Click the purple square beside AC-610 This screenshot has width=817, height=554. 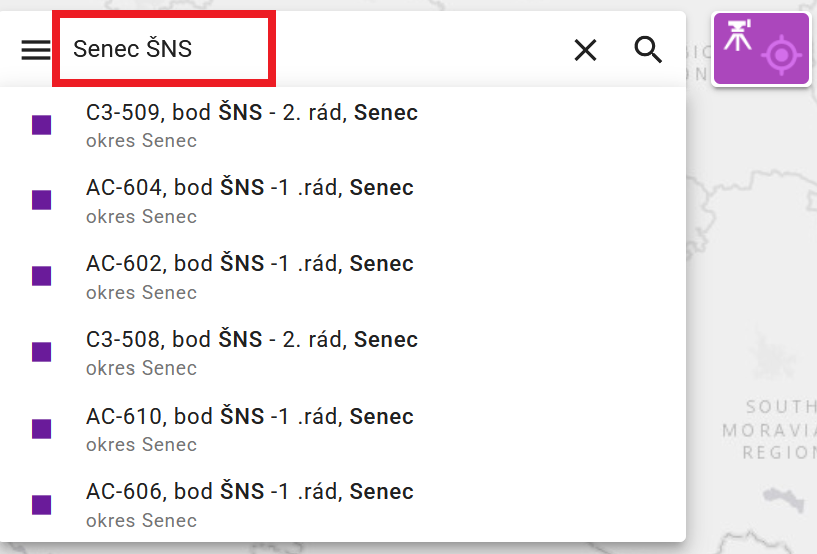[x=41, y=428]
